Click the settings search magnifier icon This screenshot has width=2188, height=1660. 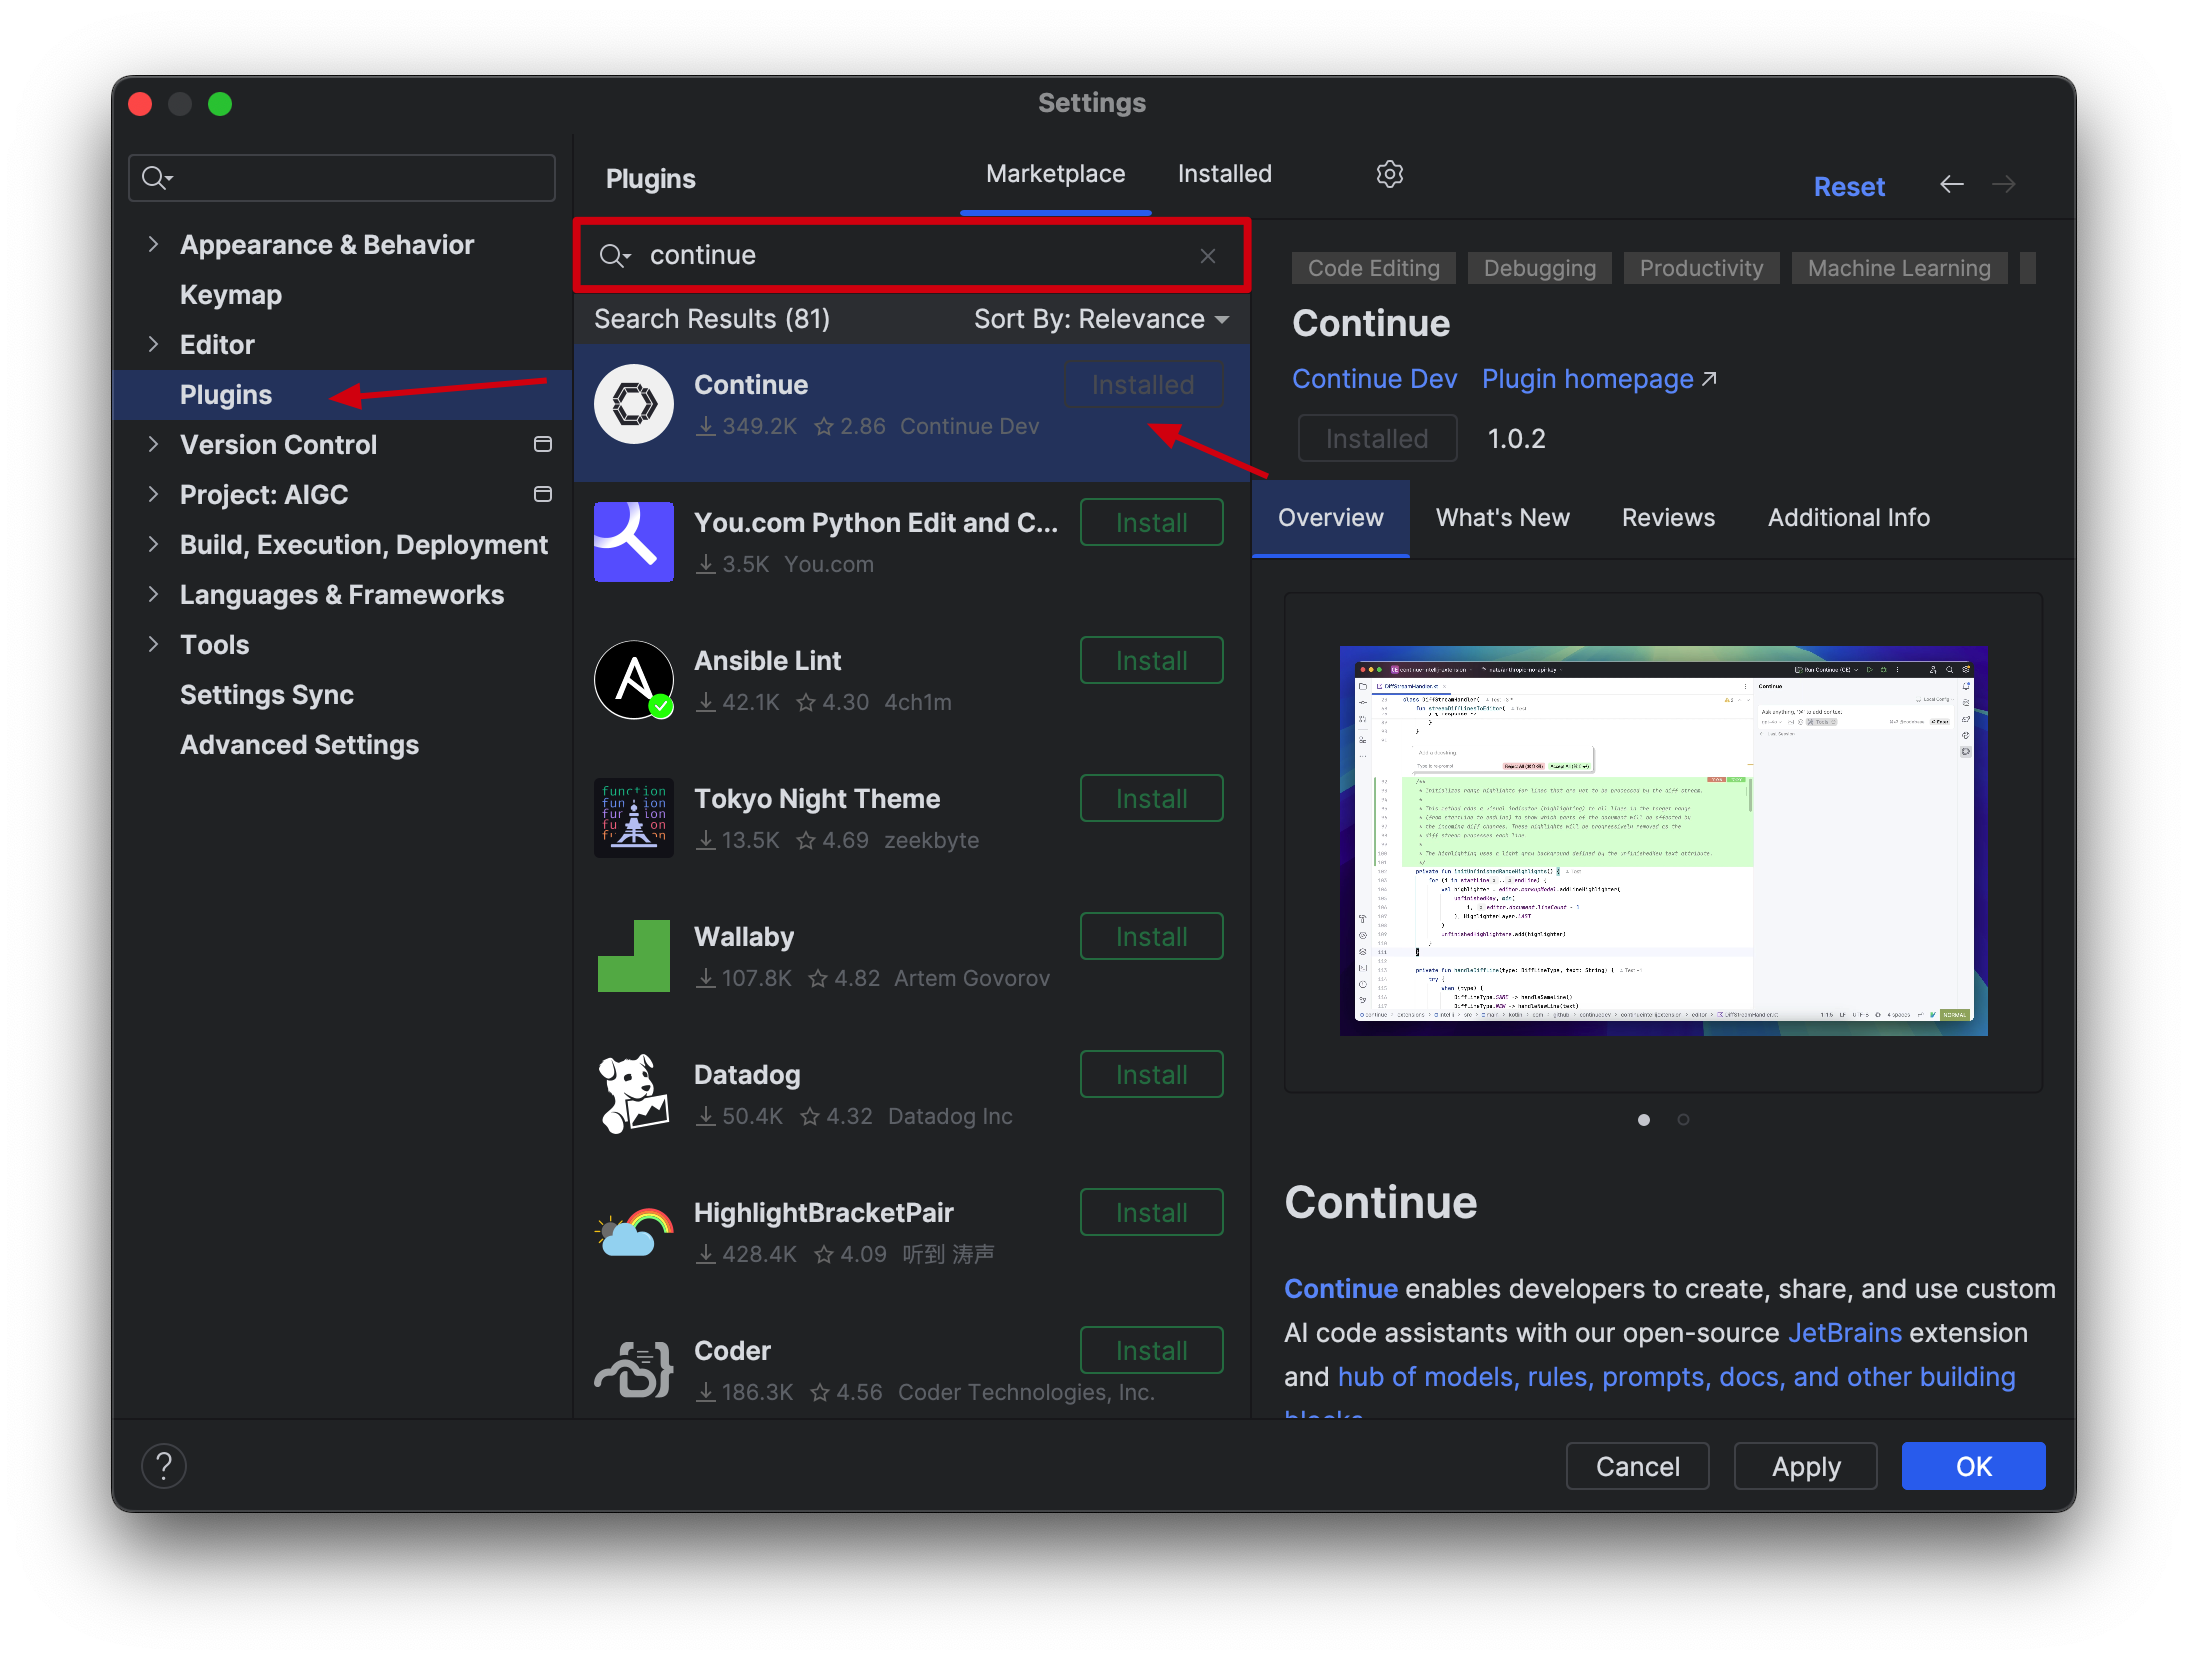(157, 178)
